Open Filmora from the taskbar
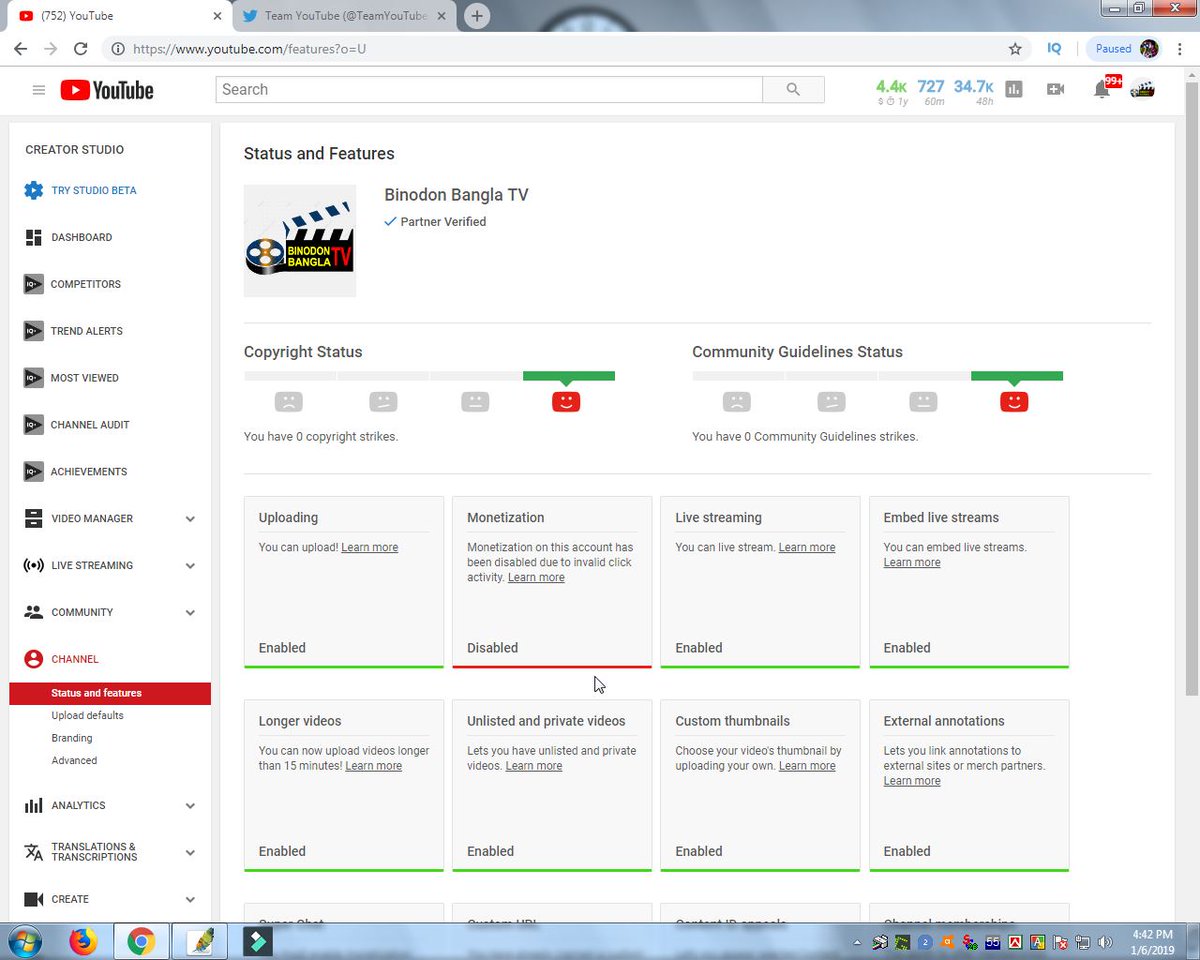 pyautogui.click(x=257, y=941)
